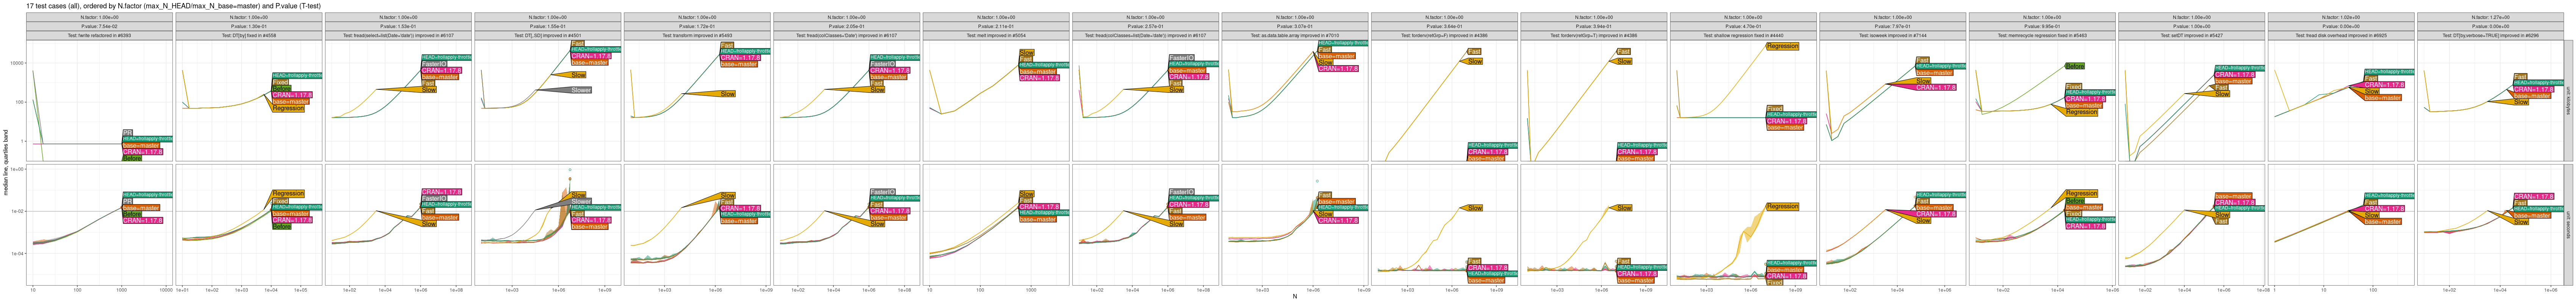Click the 'Test: melt improved in #5054' header
The image size is (2576, 303).
996,35
